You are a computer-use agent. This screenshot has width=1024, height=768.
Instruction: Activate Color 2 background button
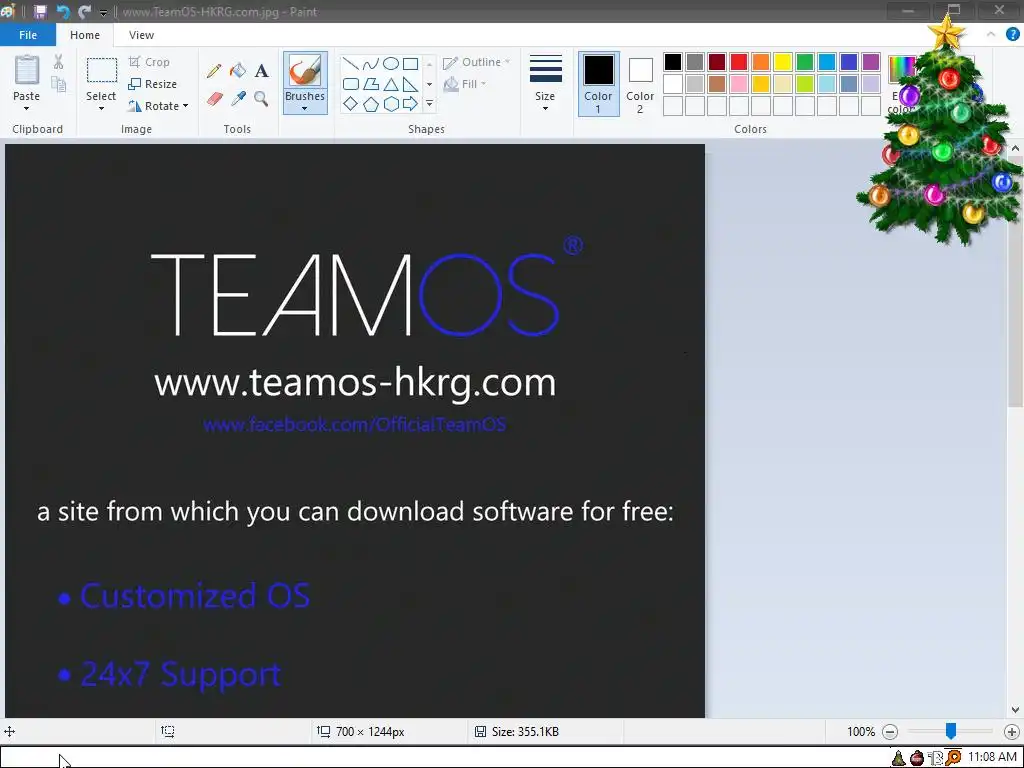click(x=640, y=84)
